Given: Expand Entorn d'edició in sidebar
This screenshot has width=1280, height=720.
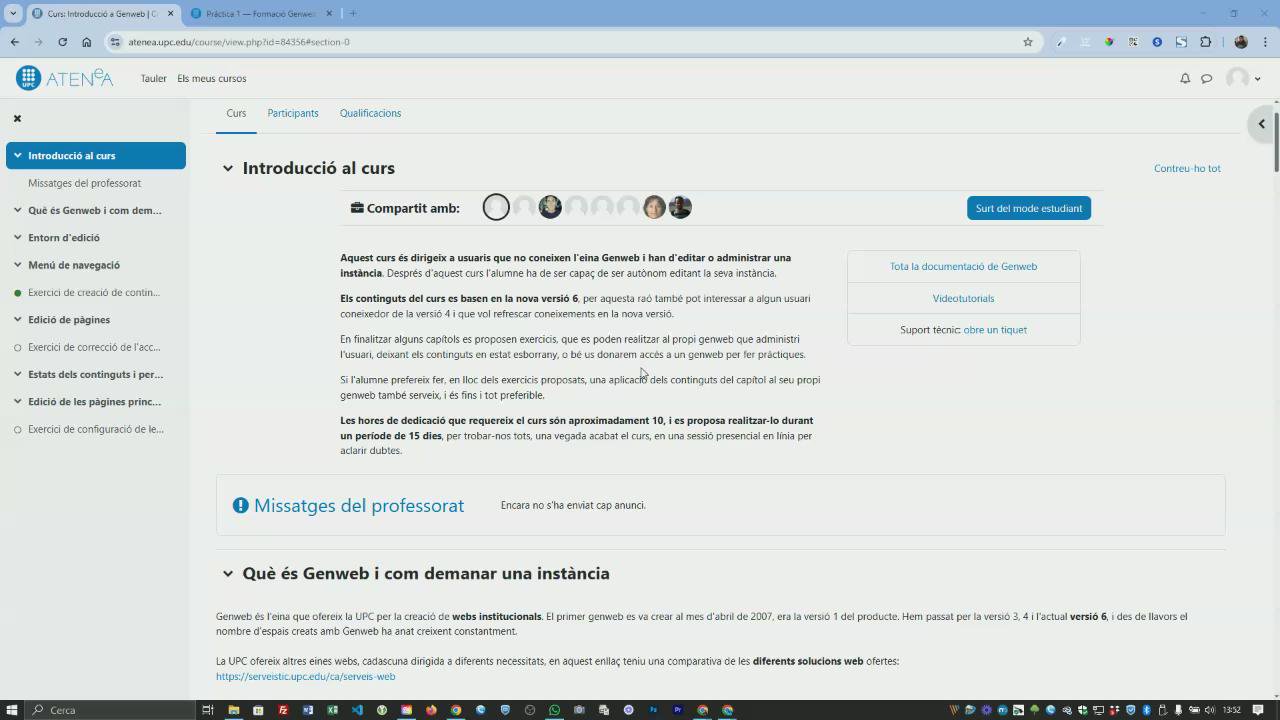Looking at the screenshot, I should tap(17, 237).
